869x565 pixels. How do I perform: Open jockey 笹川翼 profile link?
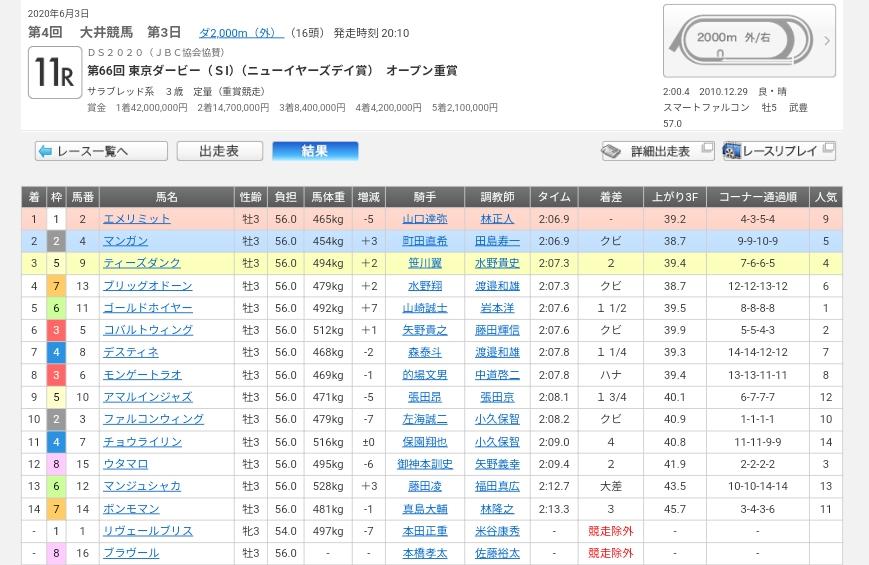(424, 263)
